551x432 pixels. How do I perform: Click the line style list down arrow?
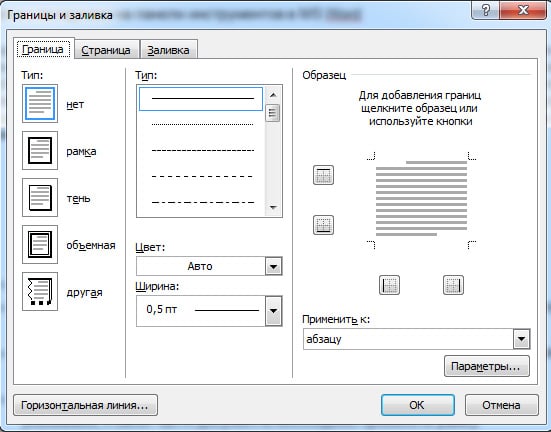[x=273, y=208]
